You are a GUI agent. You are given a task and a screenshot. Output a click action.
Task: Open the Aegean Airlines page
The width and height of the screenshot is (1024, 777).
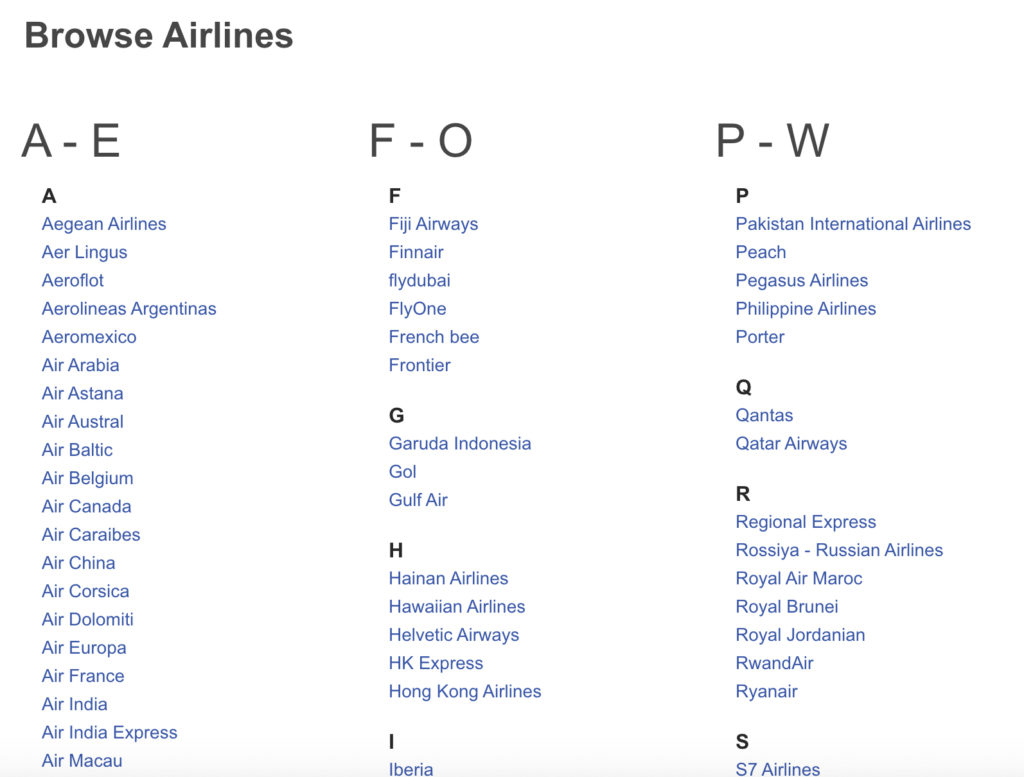pos(103,224)
